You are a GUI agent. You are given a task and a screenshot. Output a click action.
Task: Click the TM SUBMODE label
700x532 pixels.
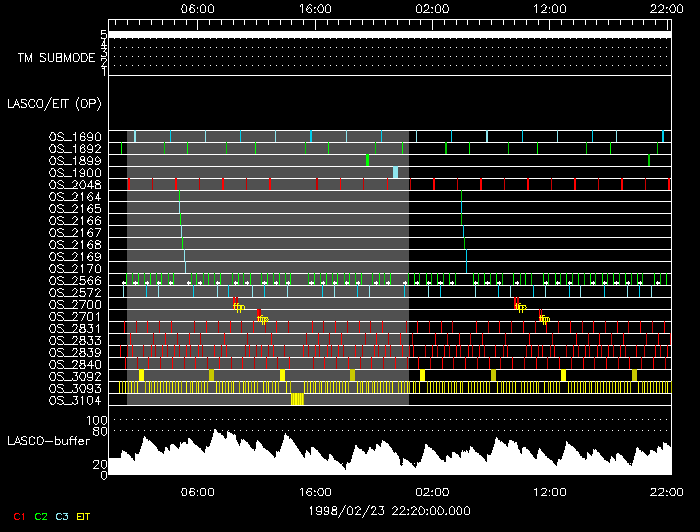coord(56,57)
